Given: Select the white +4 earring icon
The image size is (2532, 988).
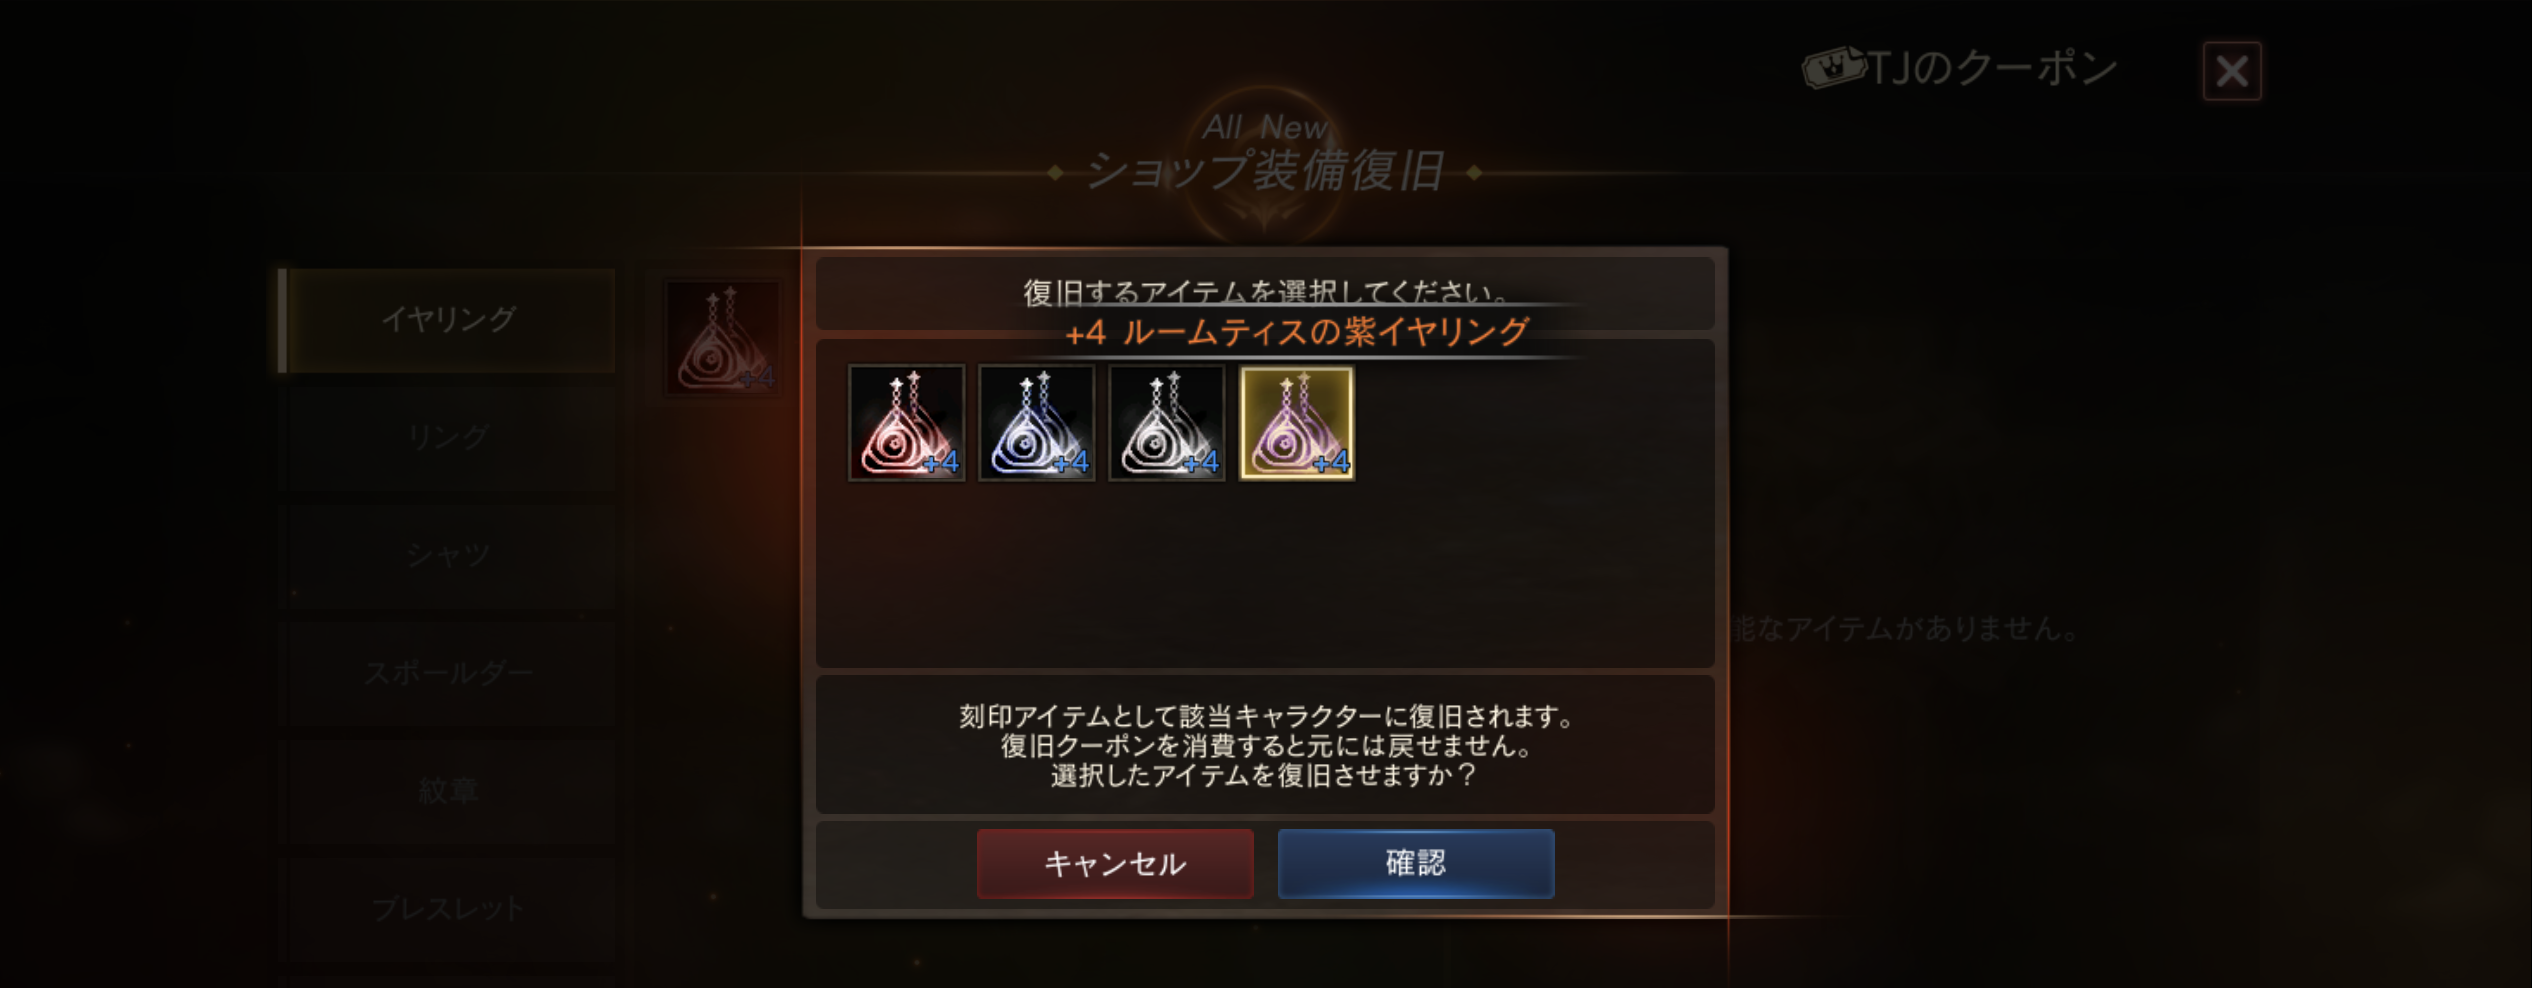Looking at the screenshot, I should point(1166,423).
